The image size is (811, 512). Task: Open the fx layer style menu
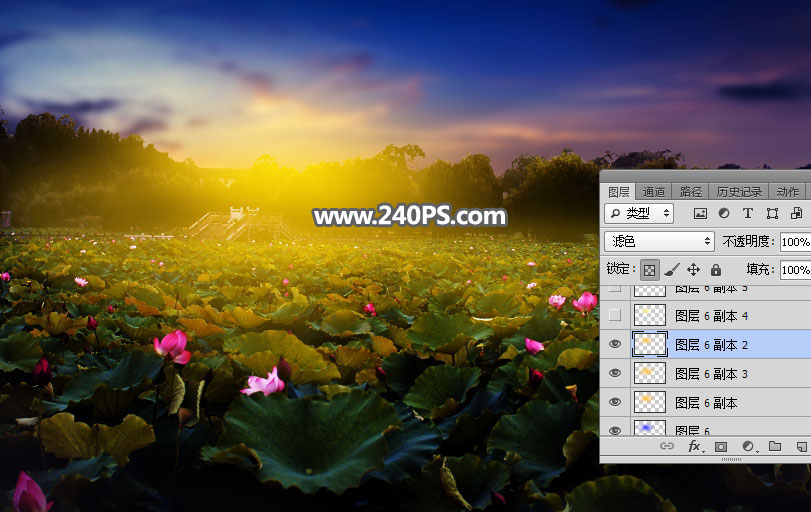[x=695, y=446]
